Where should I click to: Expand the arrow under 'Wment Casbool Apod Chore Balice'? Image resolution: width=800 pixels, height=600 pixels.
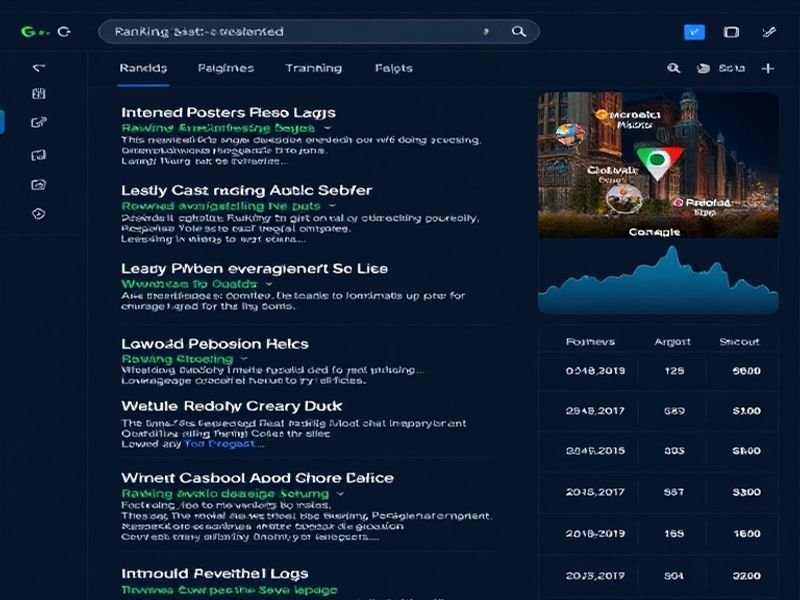click(341, 494)
